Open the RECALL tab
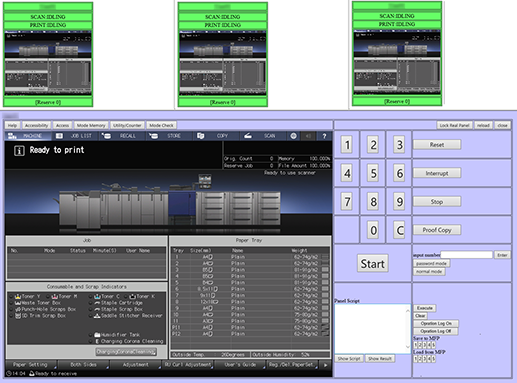The width and height of the screenshot is (517, 383). tap(122, 136)
